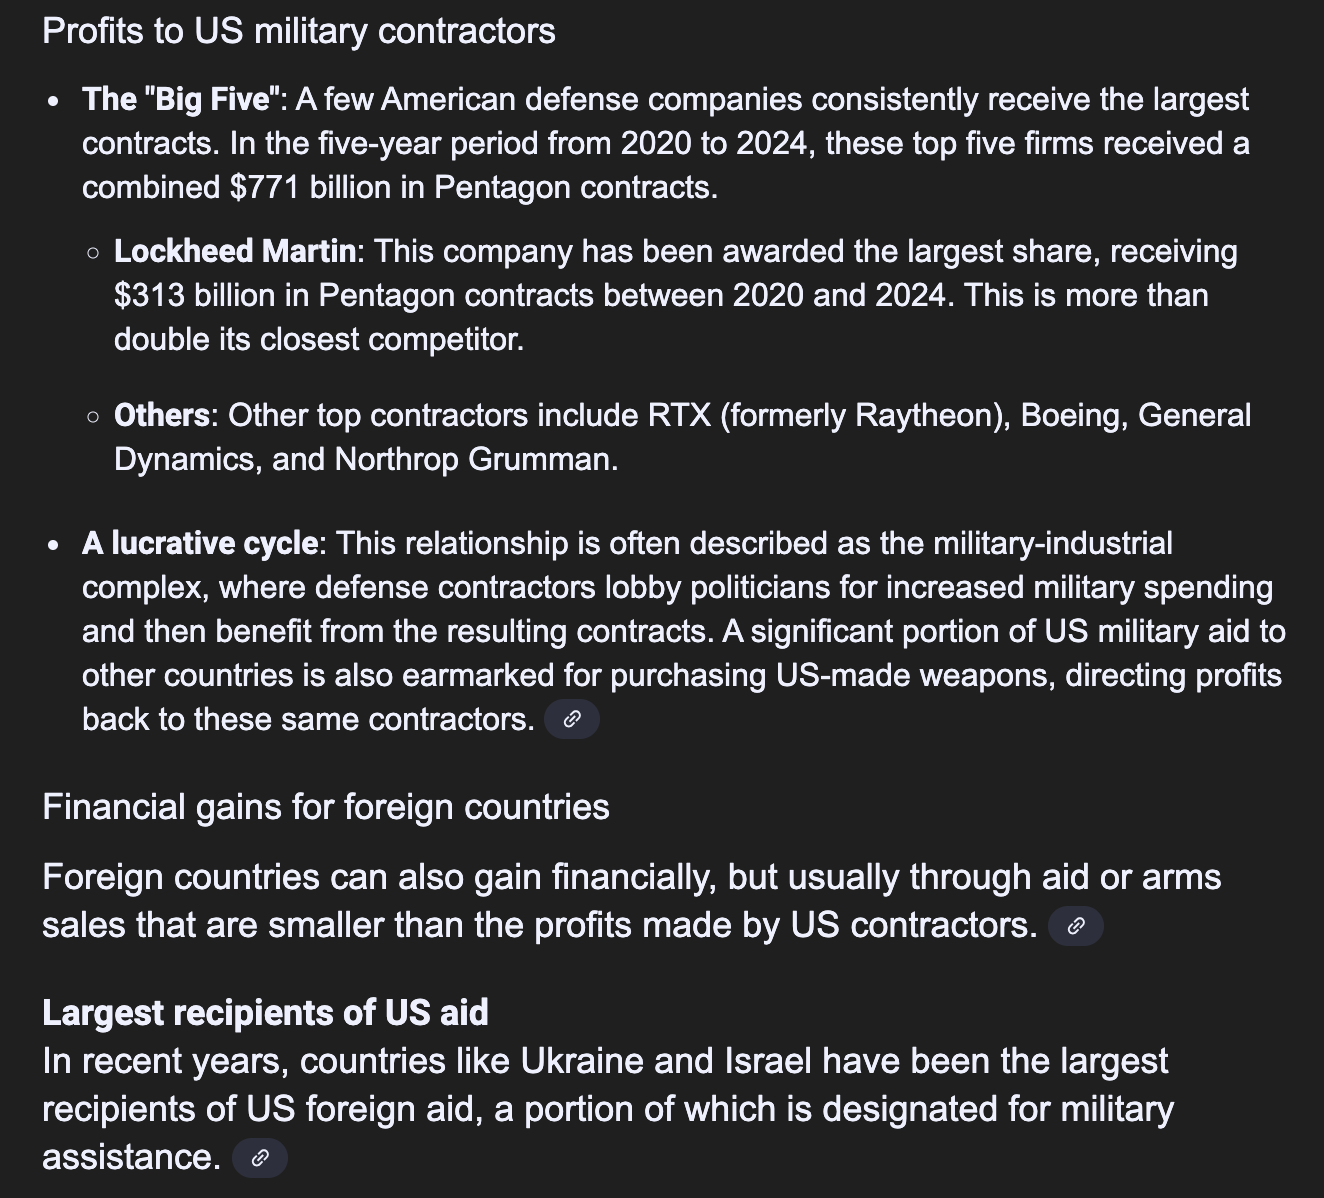Click the "Largest recipients of US aid" subheading
The width and height of the screenshot is (1324, 1198).
pos(265,1013)
